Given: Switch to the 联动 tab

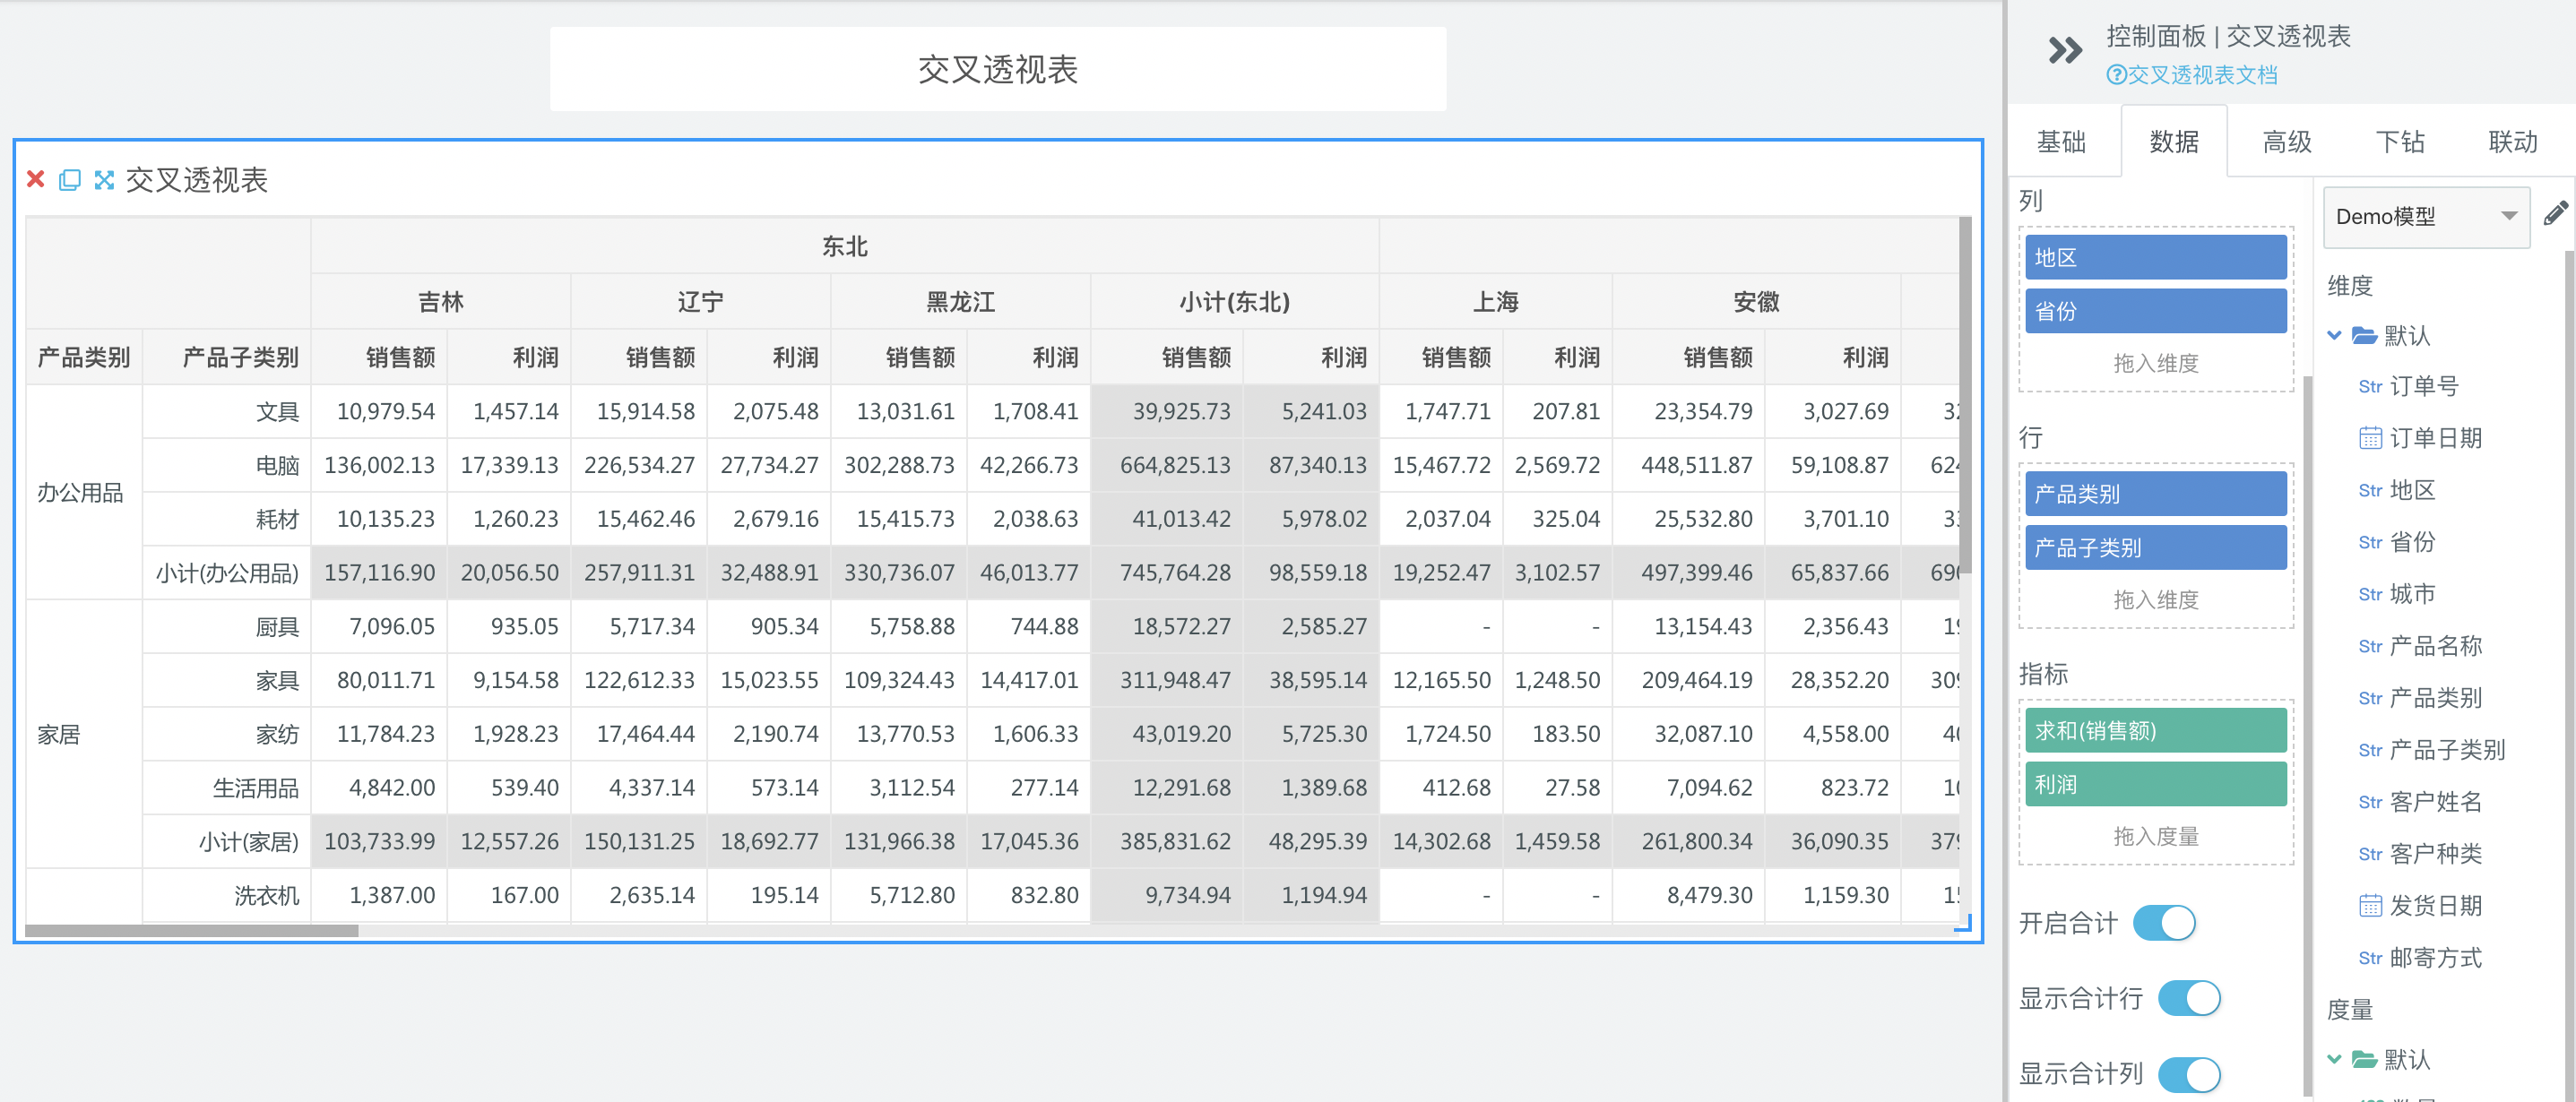Looking at the screenshot, I should [2513, 142].
